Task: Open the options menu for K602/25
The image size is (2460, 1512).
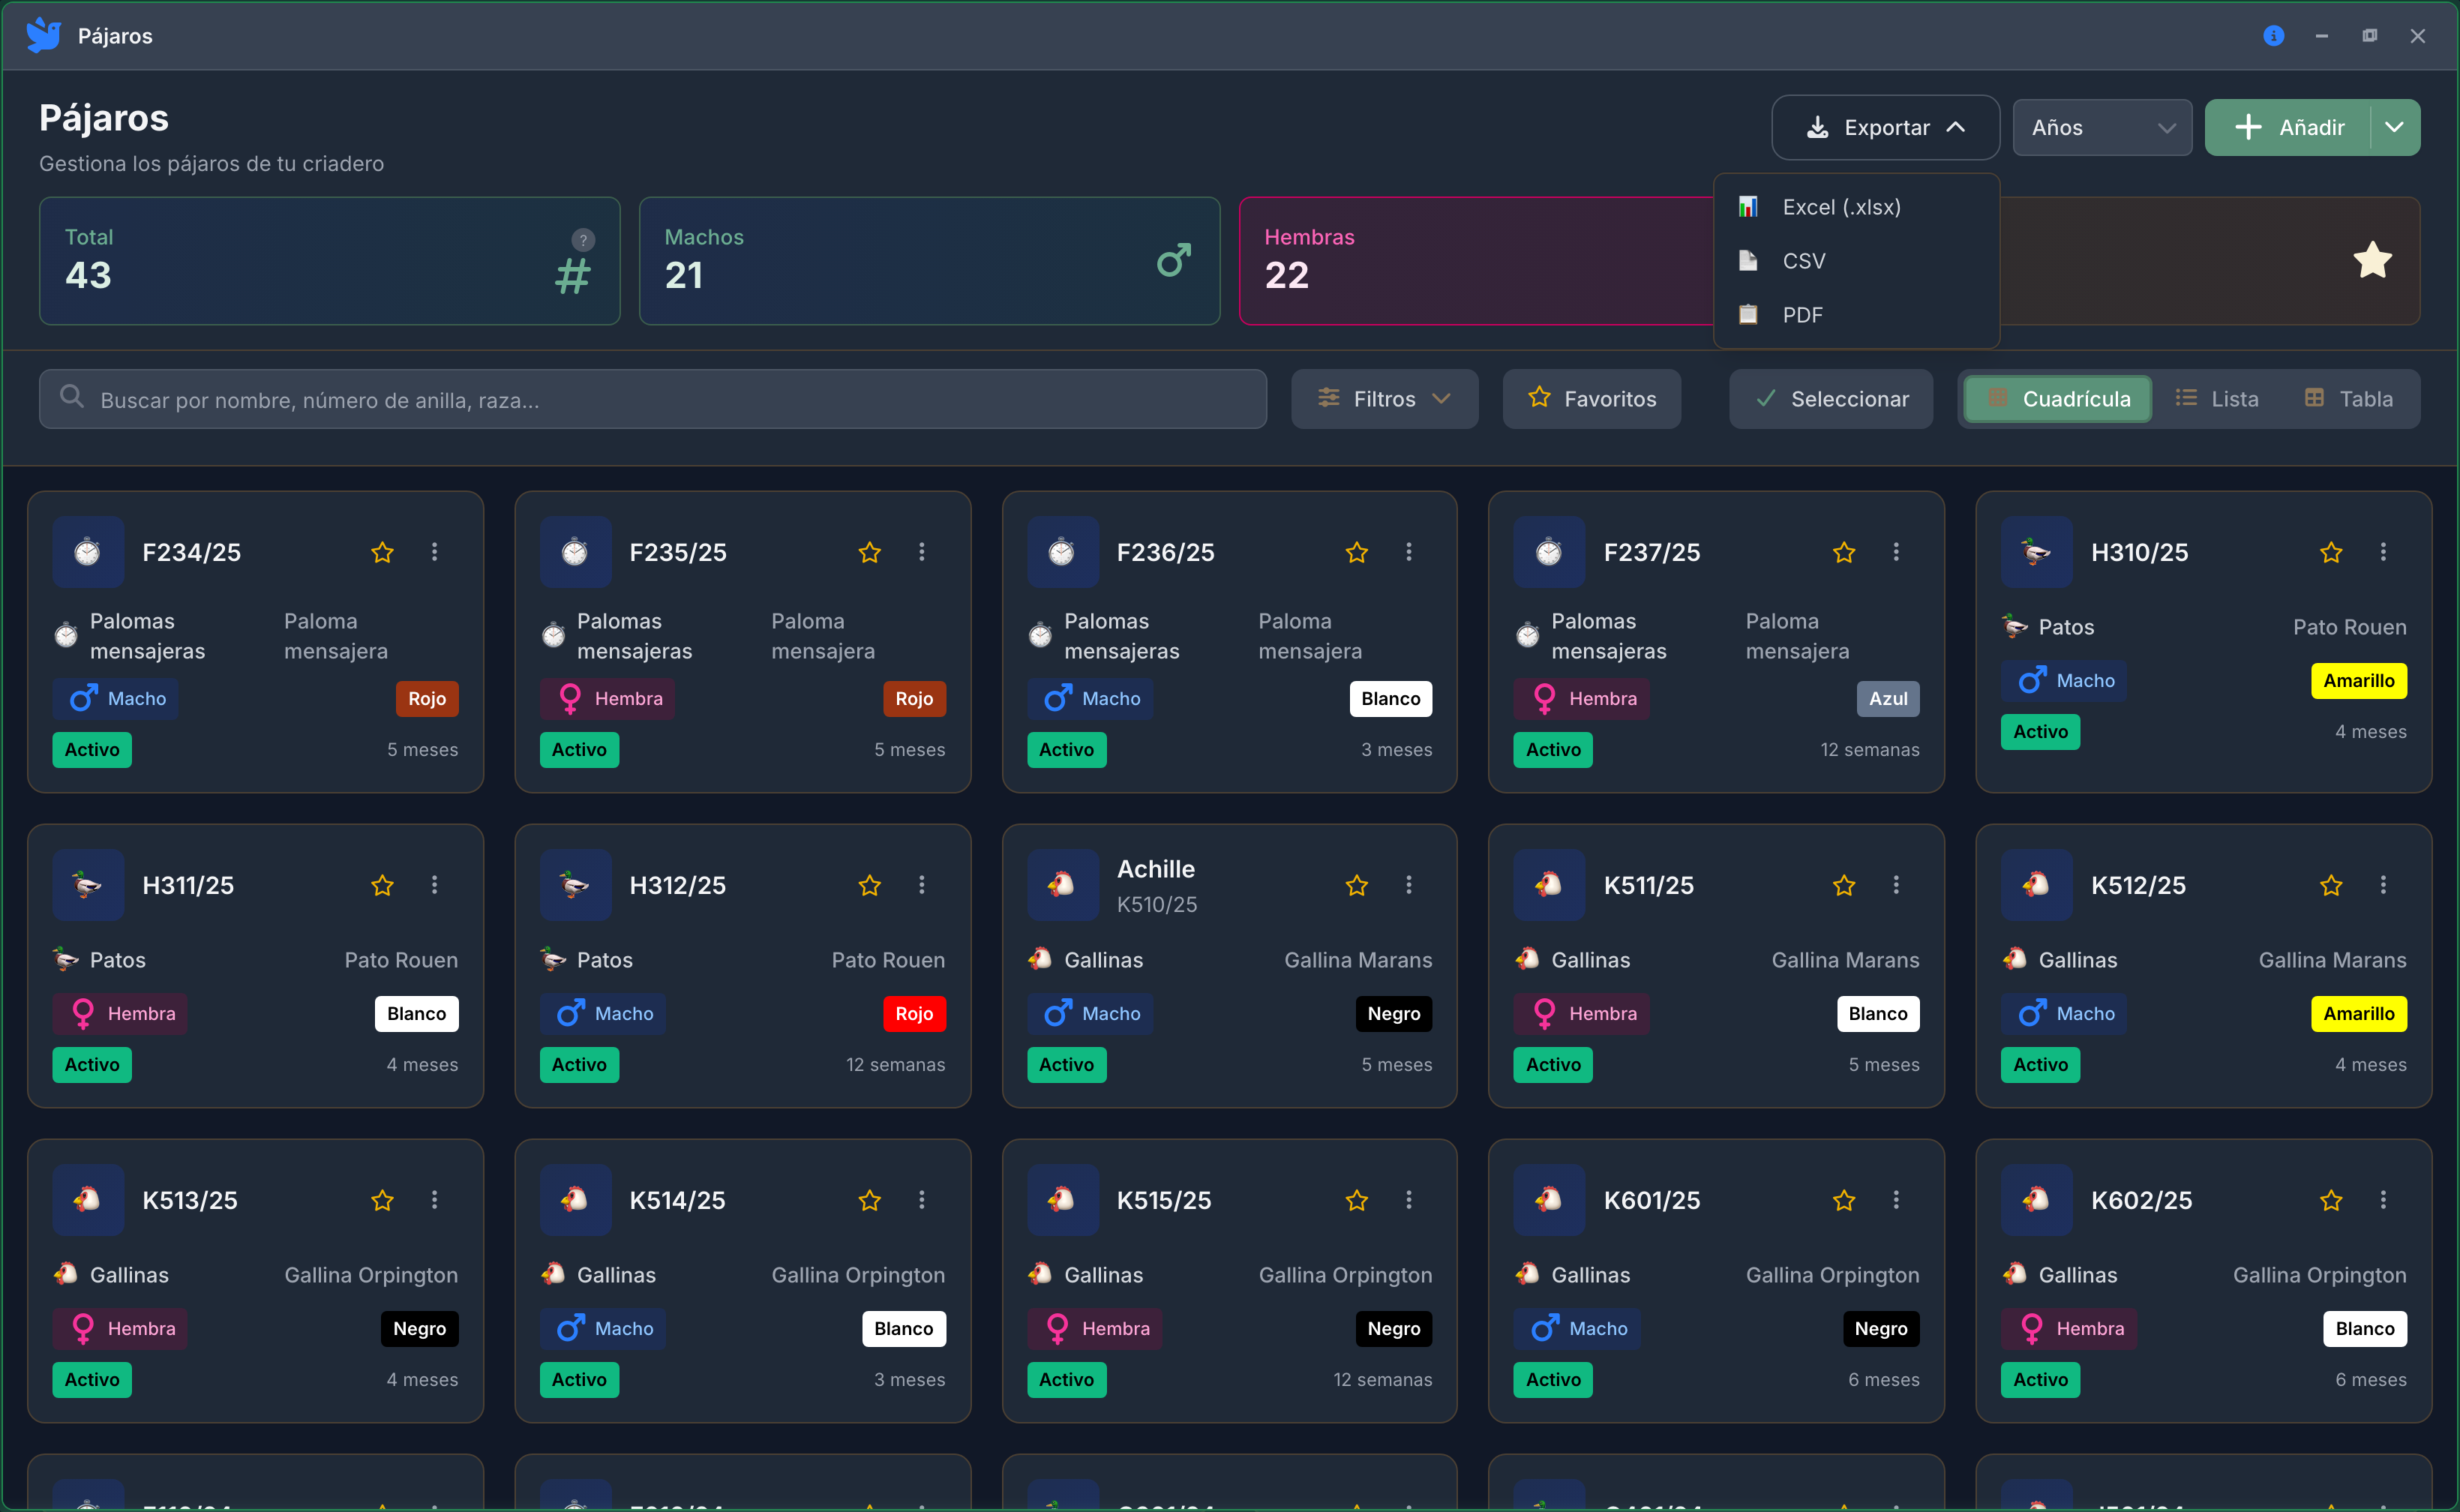Action: point(2383,1200)
